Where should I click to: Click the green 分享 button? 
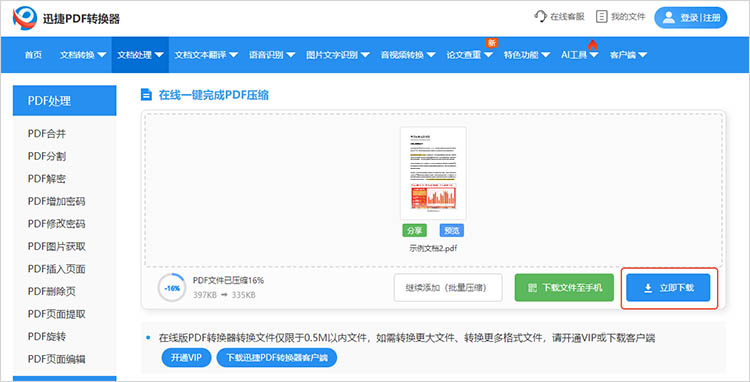pyautogui.click(x=414, y=230)
